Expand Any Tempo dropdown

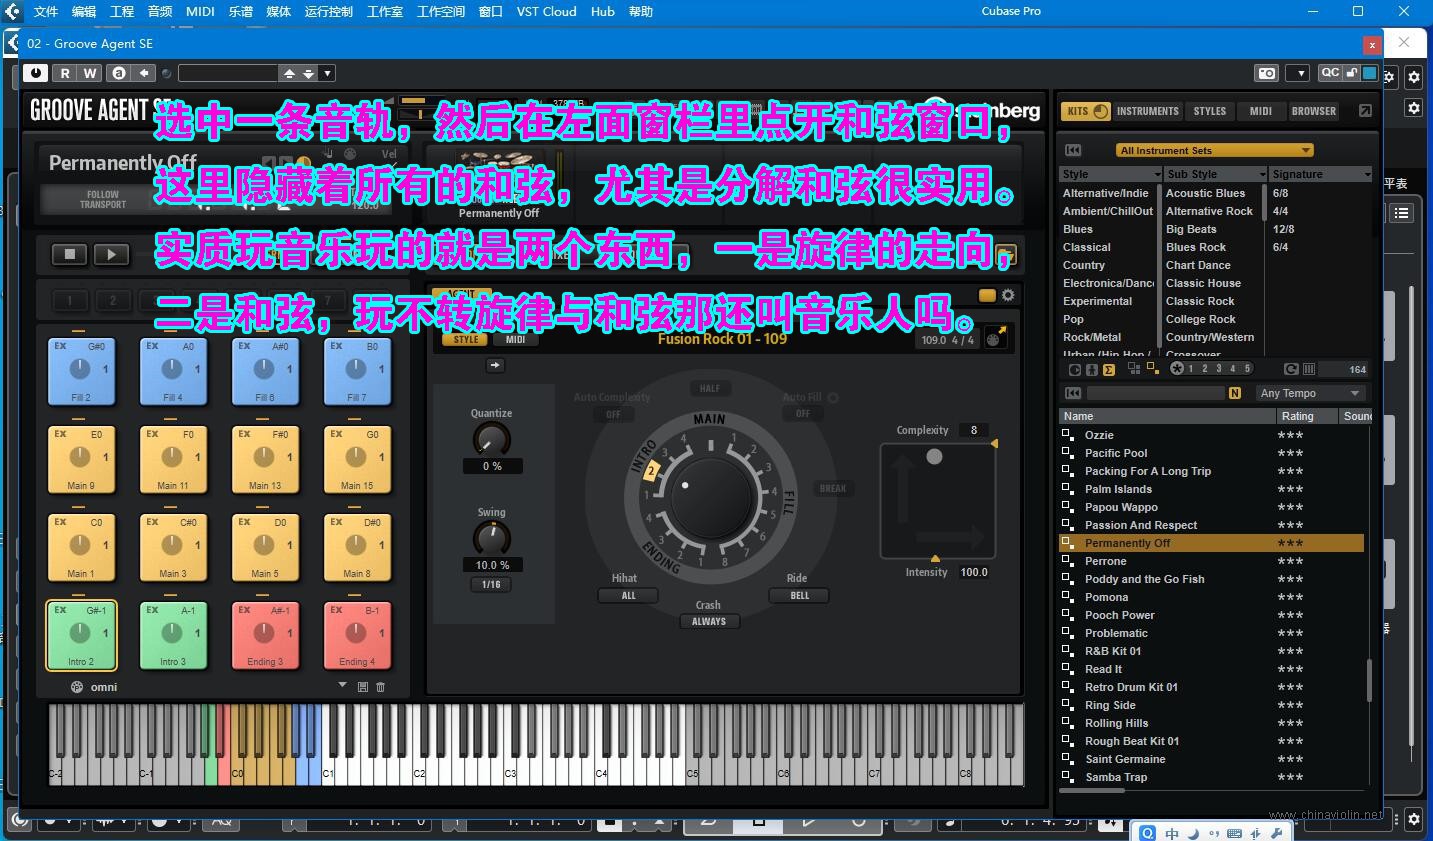(1312, 393)
